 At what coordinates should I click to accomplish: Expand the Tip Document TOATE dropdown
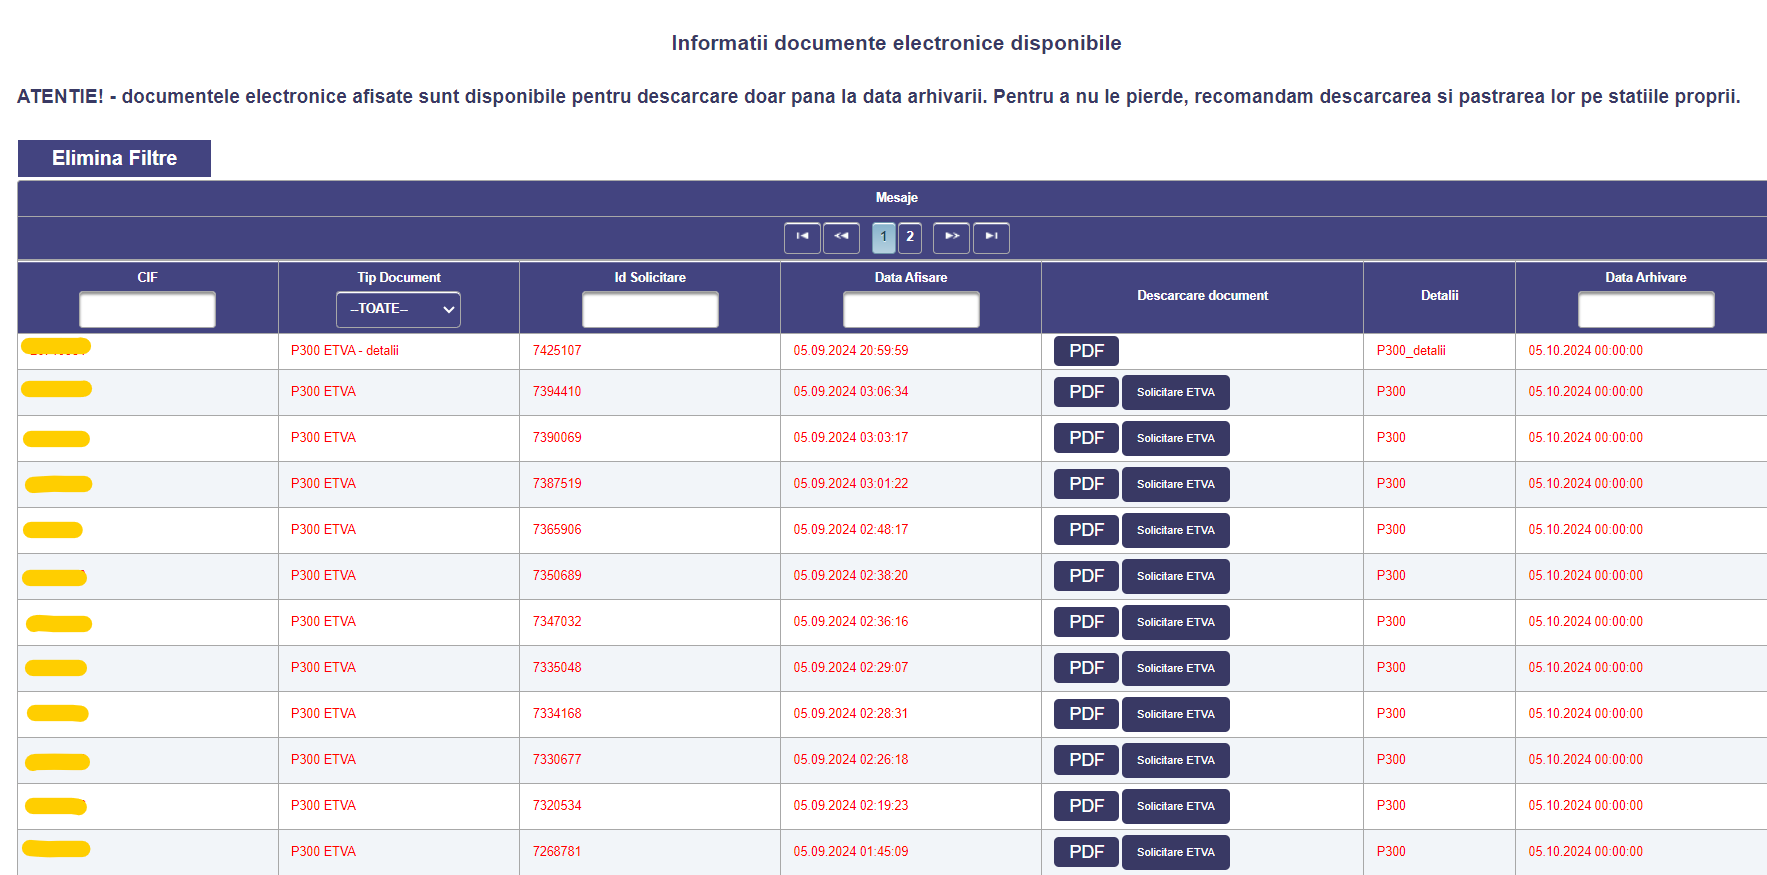click(398, 310)
